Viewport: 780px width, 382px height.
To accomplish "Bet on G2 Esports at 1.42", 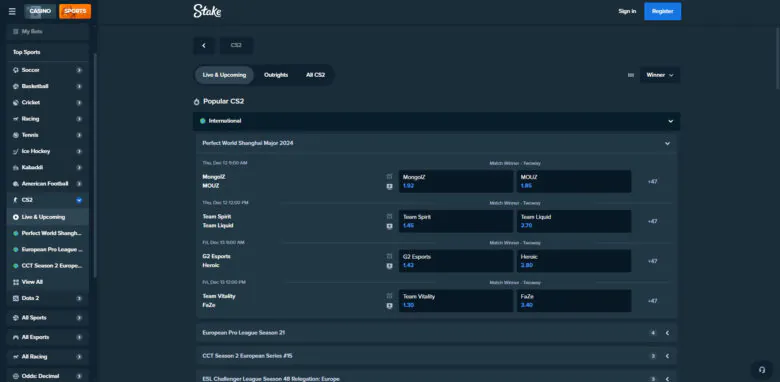I will tap(456, 261).
